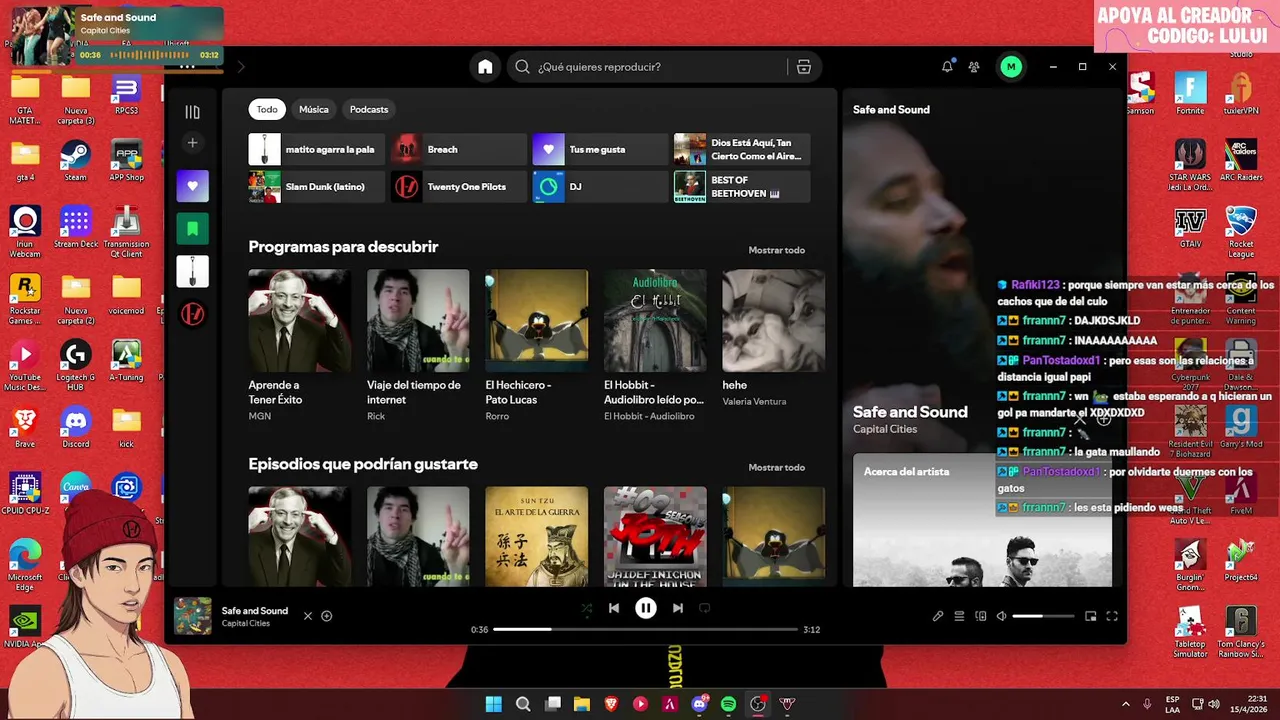
Task: Open Spotify from the taskbar
Action: pyautogui.click(x=728, y=704)
